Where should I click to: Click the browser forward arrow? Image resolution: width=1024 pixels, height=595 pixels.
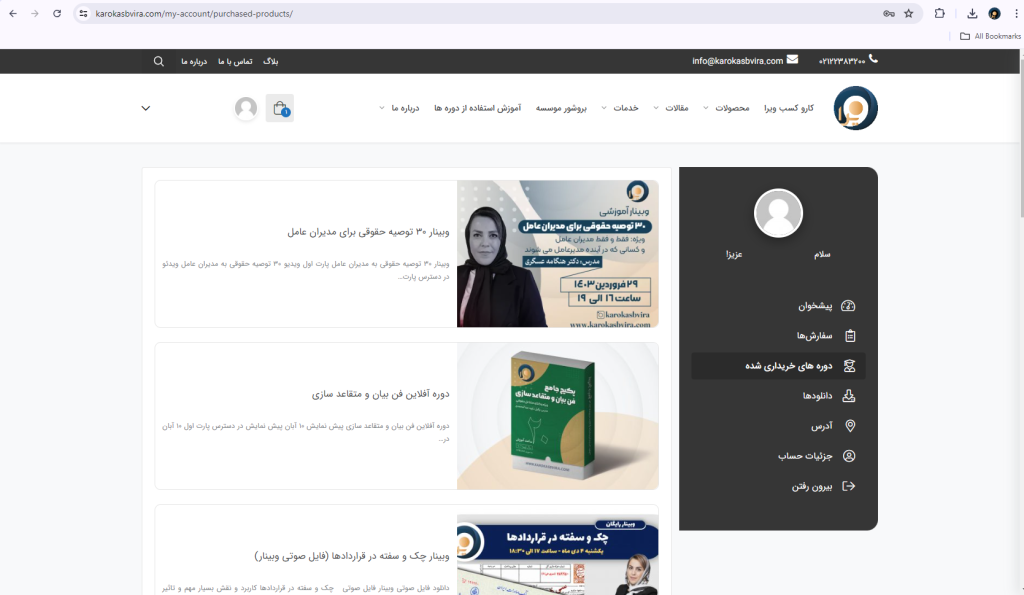coord(35,13)
